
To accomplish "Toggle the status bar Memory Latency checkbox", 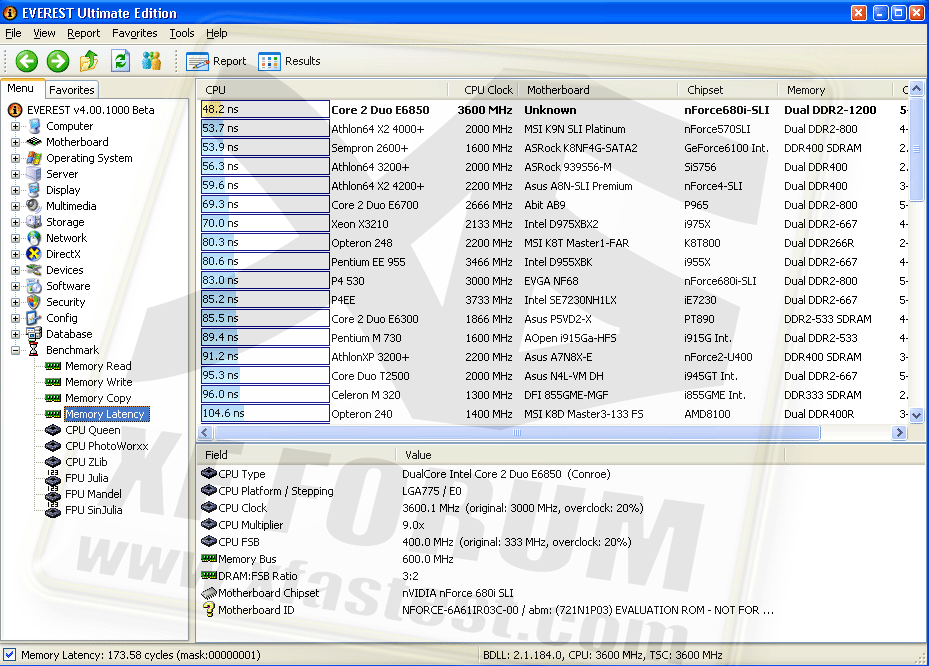I will (x=9, y=654).
